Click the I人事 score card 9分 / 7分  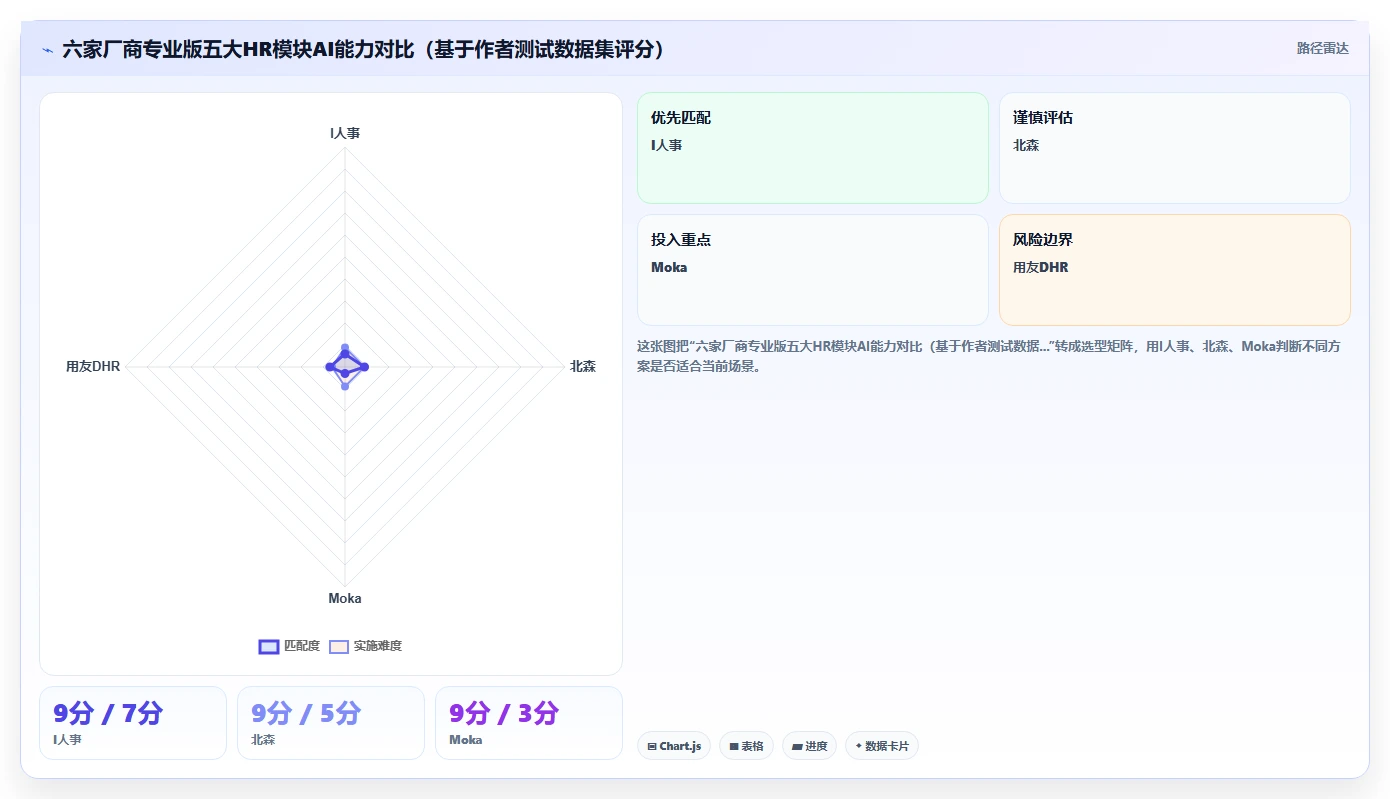(133, 723)
